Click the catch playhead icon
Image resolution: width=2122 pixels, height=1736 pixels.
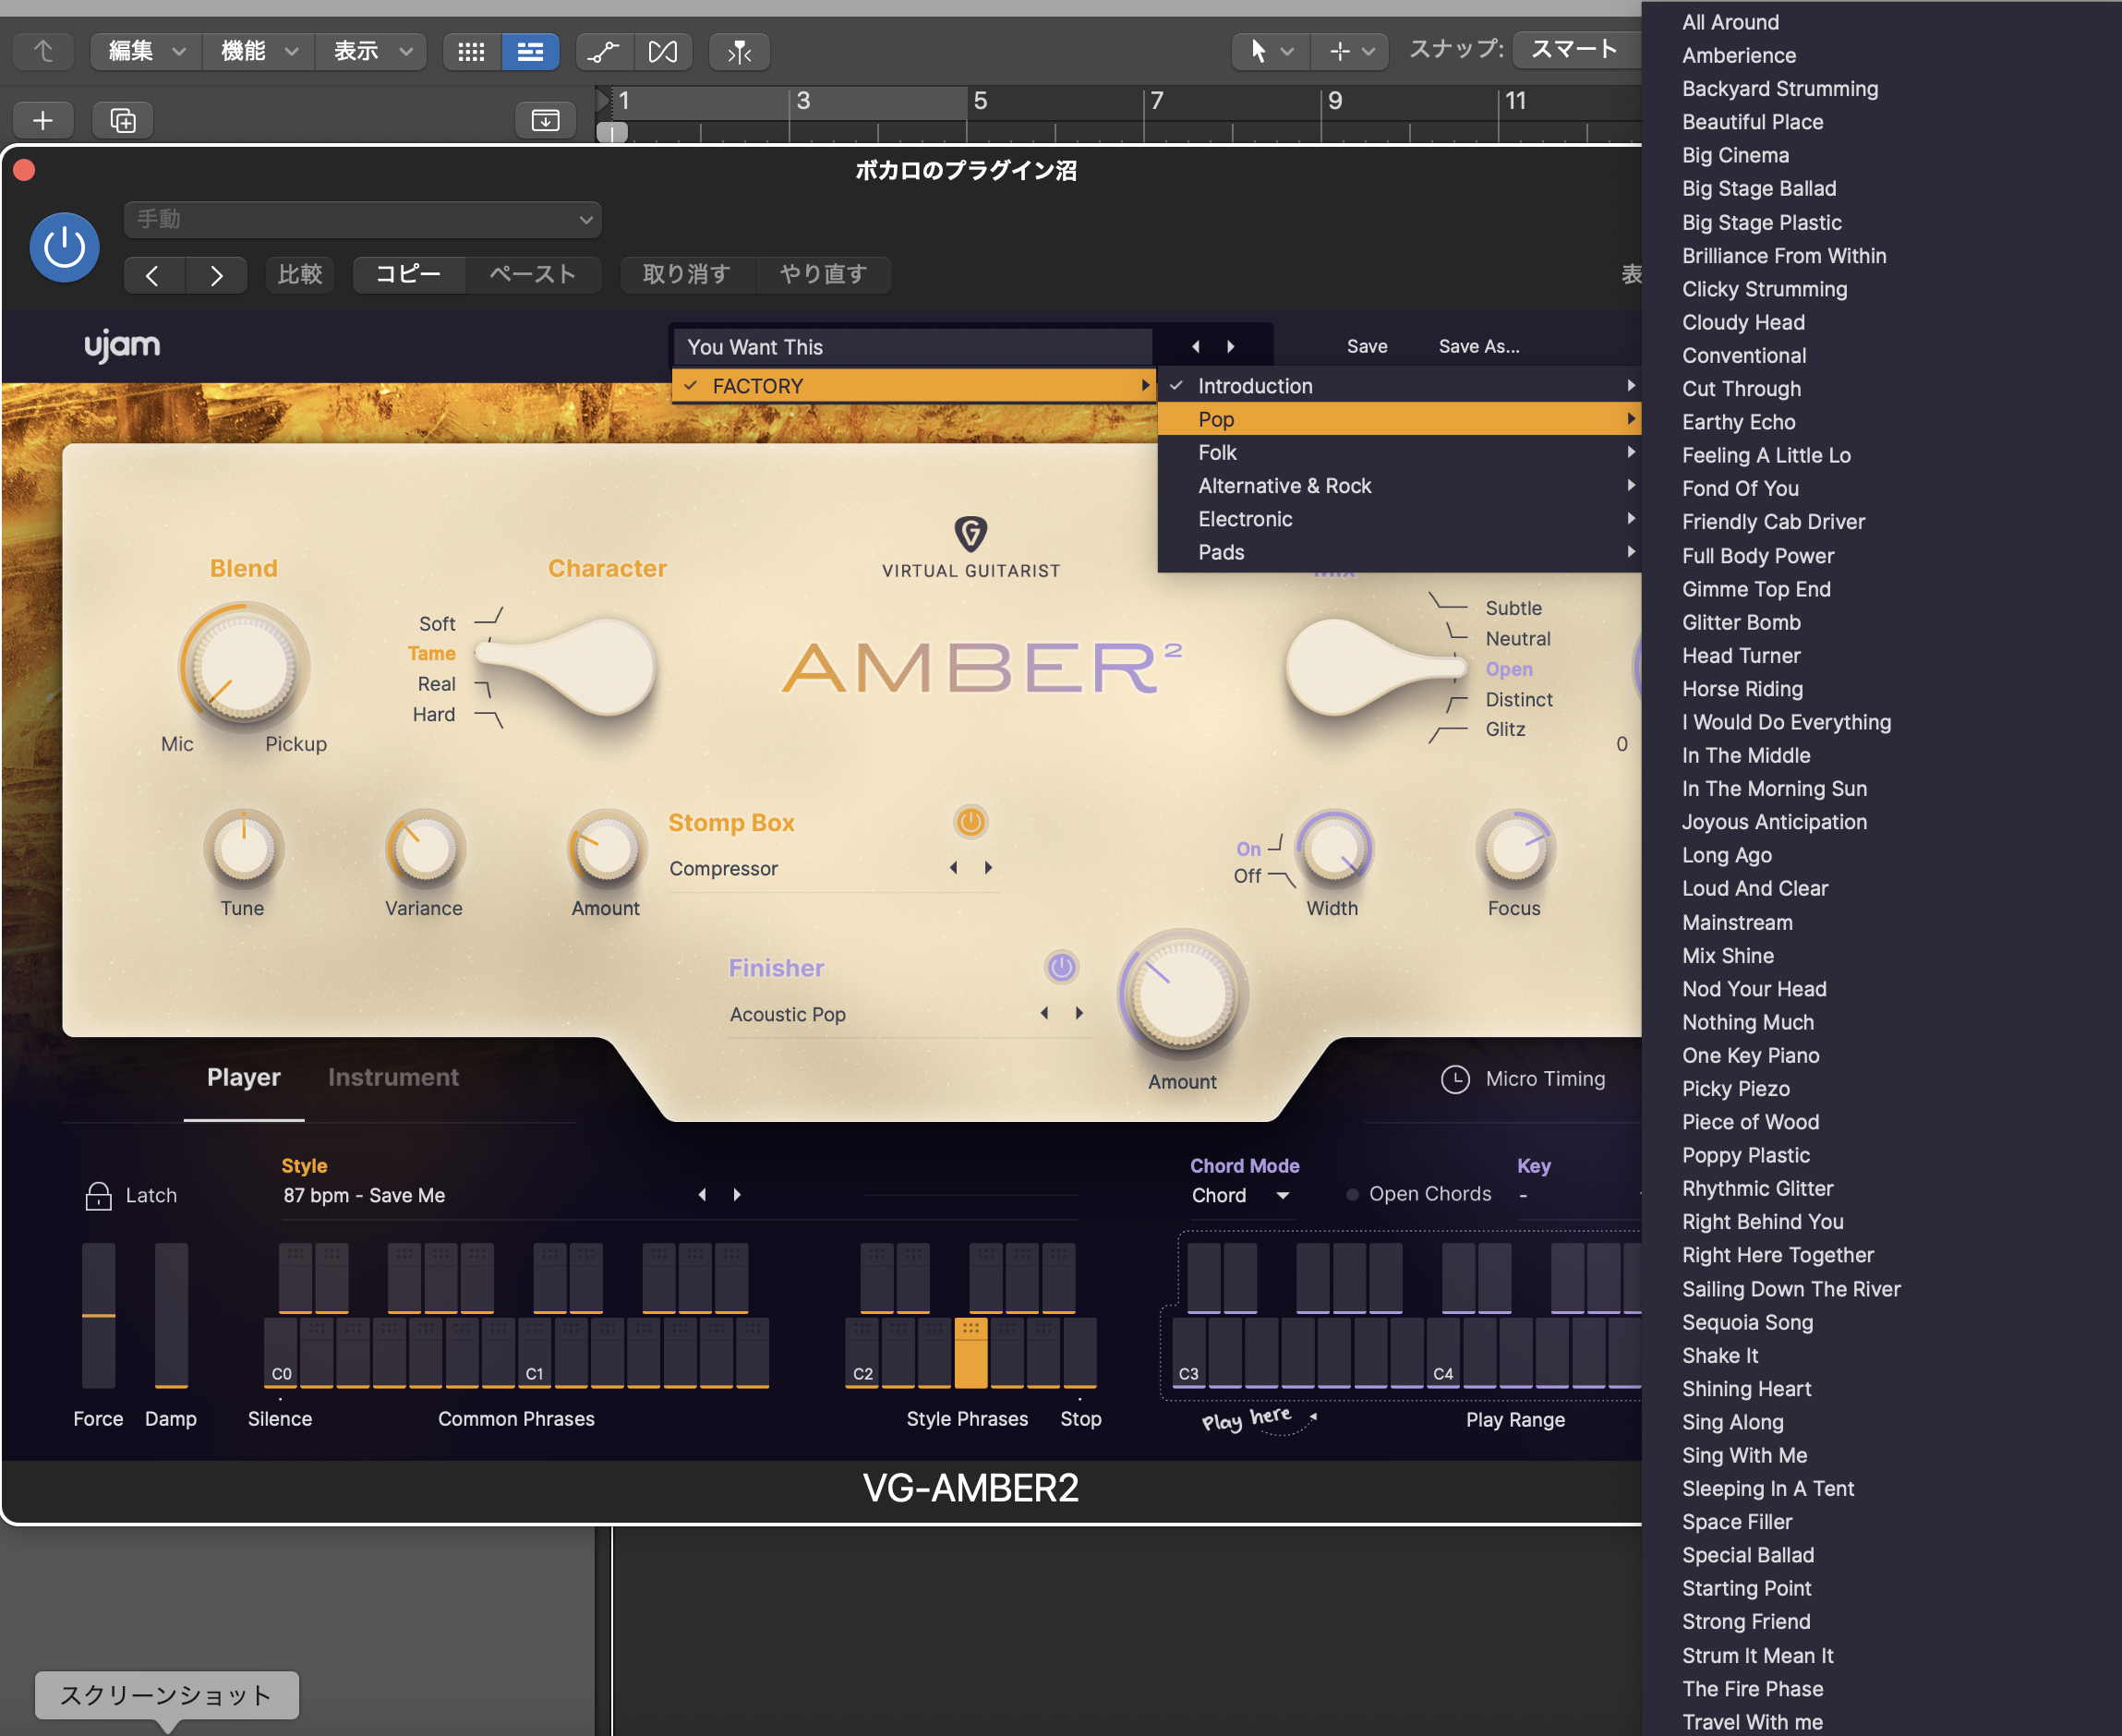pos(739,51)
